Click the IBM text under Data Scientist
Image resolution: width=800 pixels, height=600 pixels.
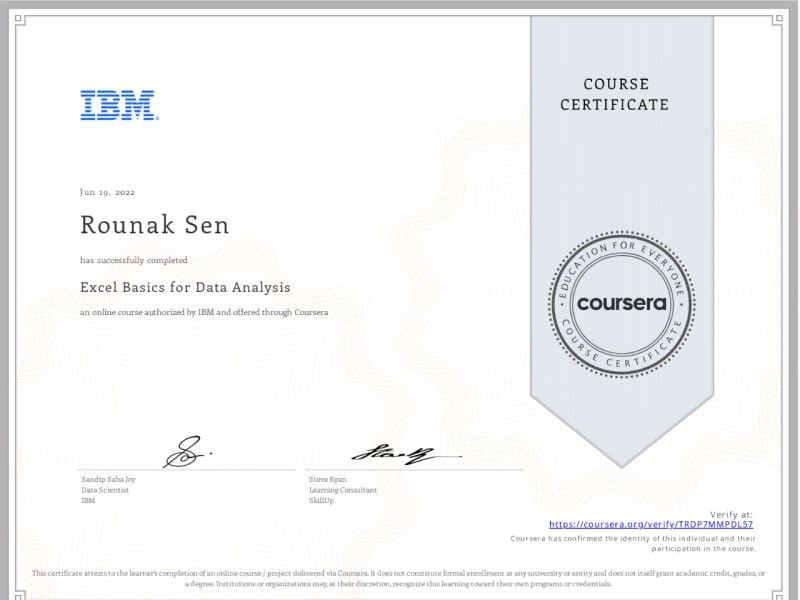point(88,501)
